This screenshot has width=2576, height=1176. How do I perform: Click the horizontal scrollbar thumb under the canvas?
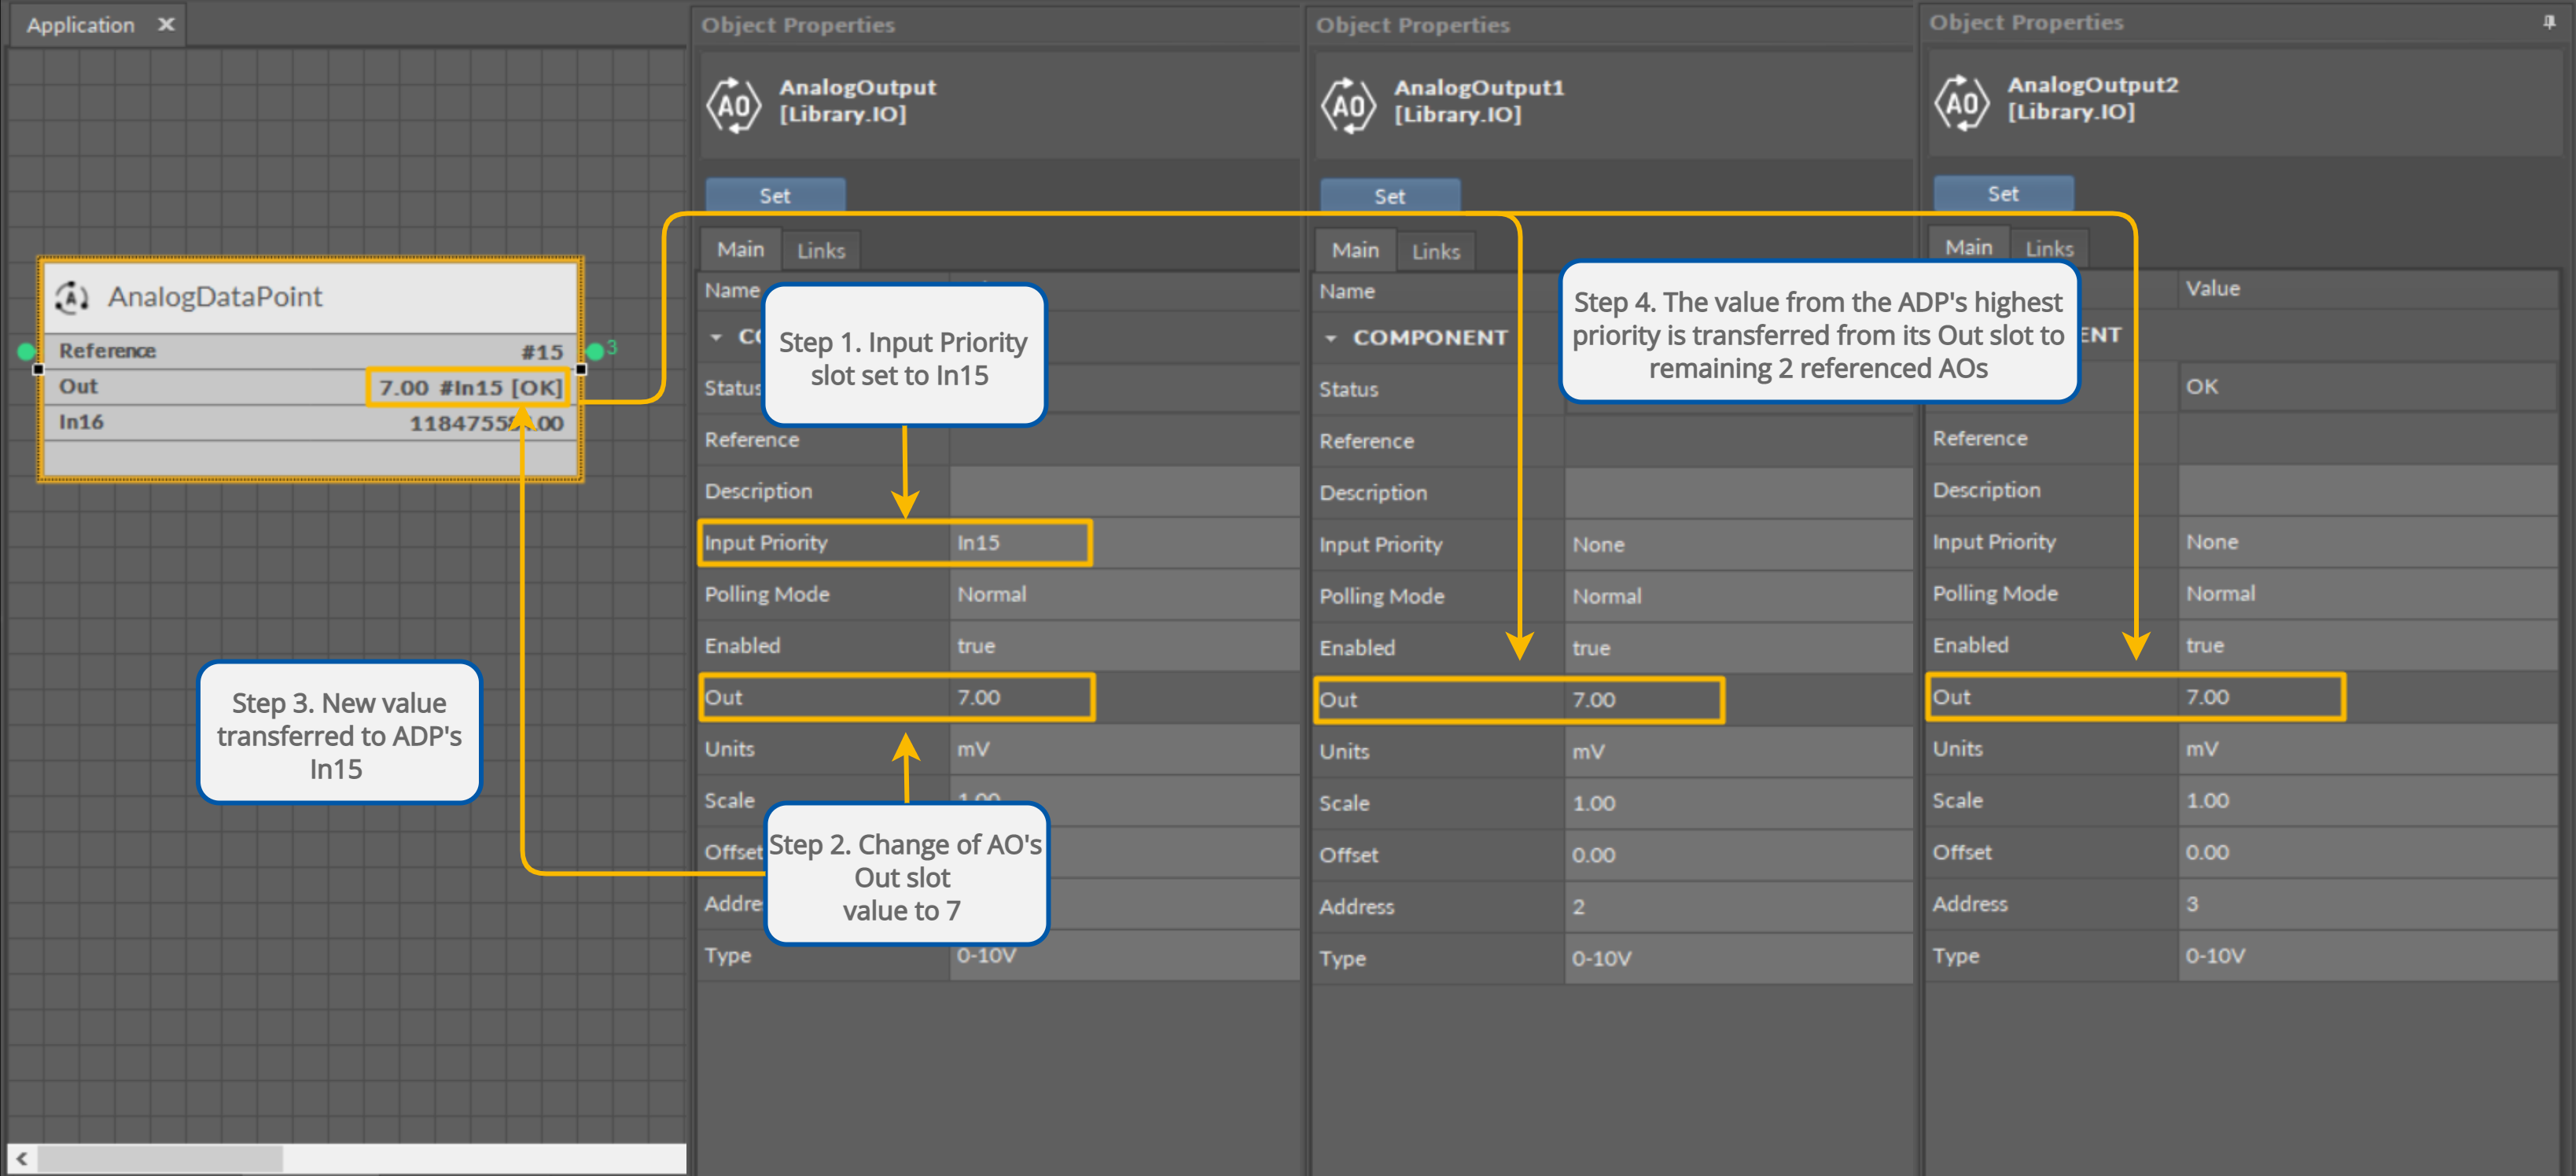(160, 1158)
